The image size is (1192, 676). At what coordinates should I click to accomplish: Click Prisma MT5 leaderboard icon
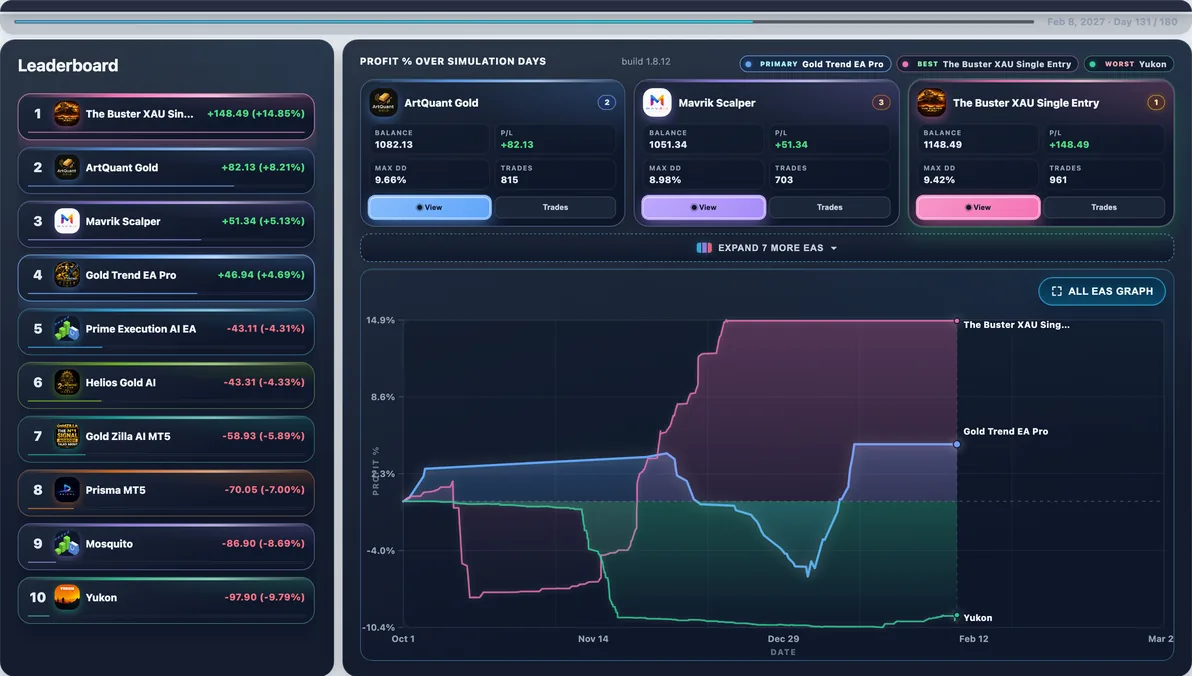(67, 490)
